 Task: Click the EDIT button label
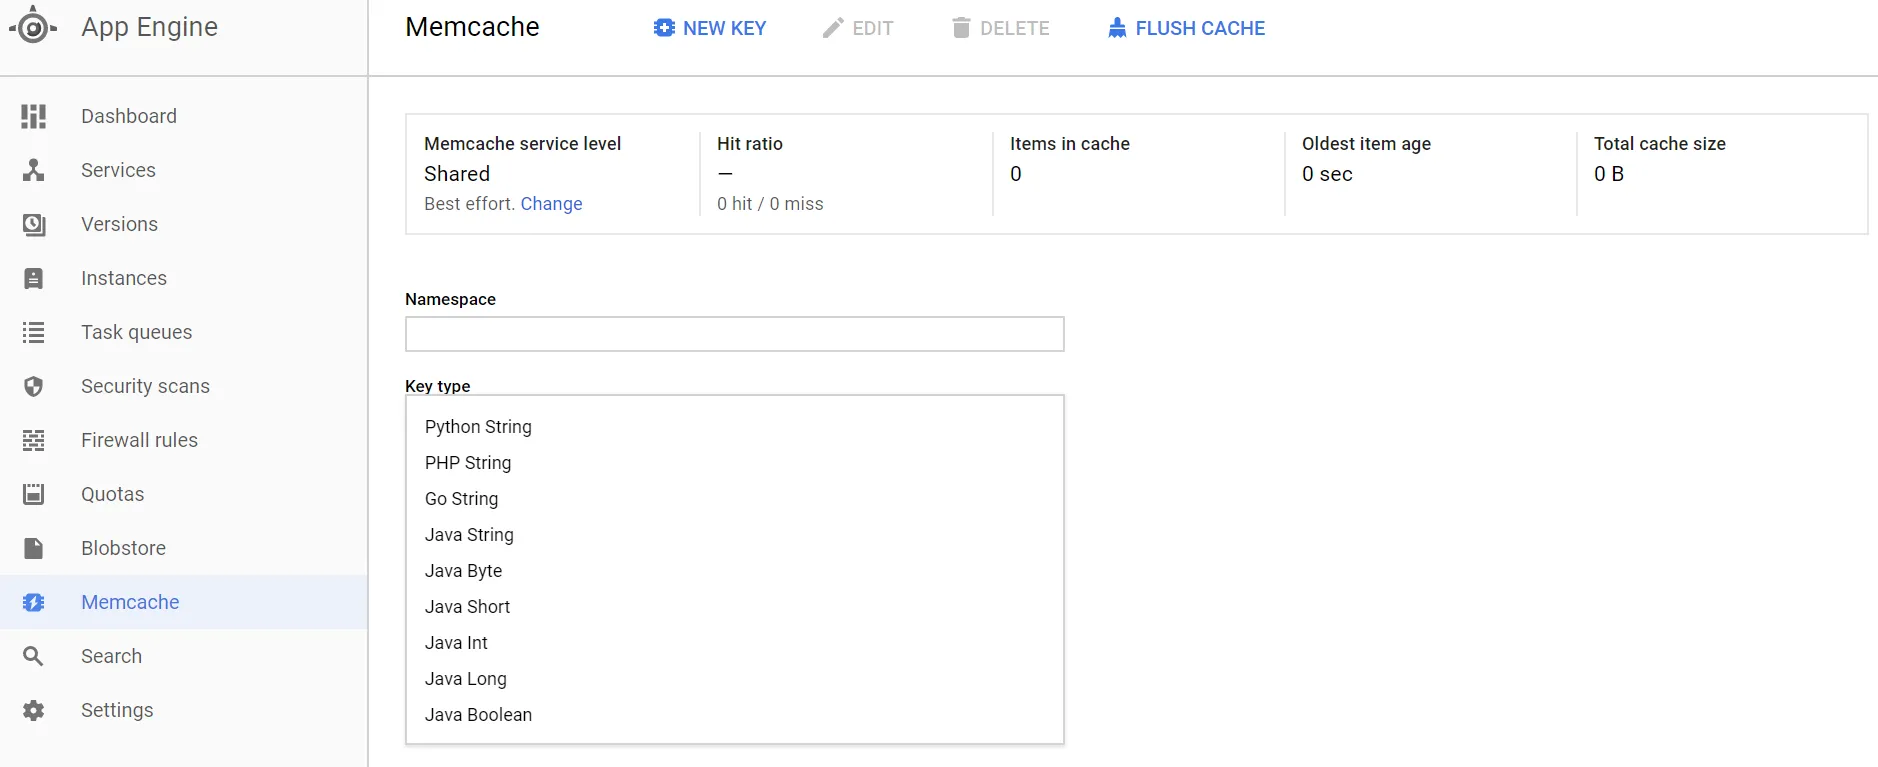coord(873,28)
